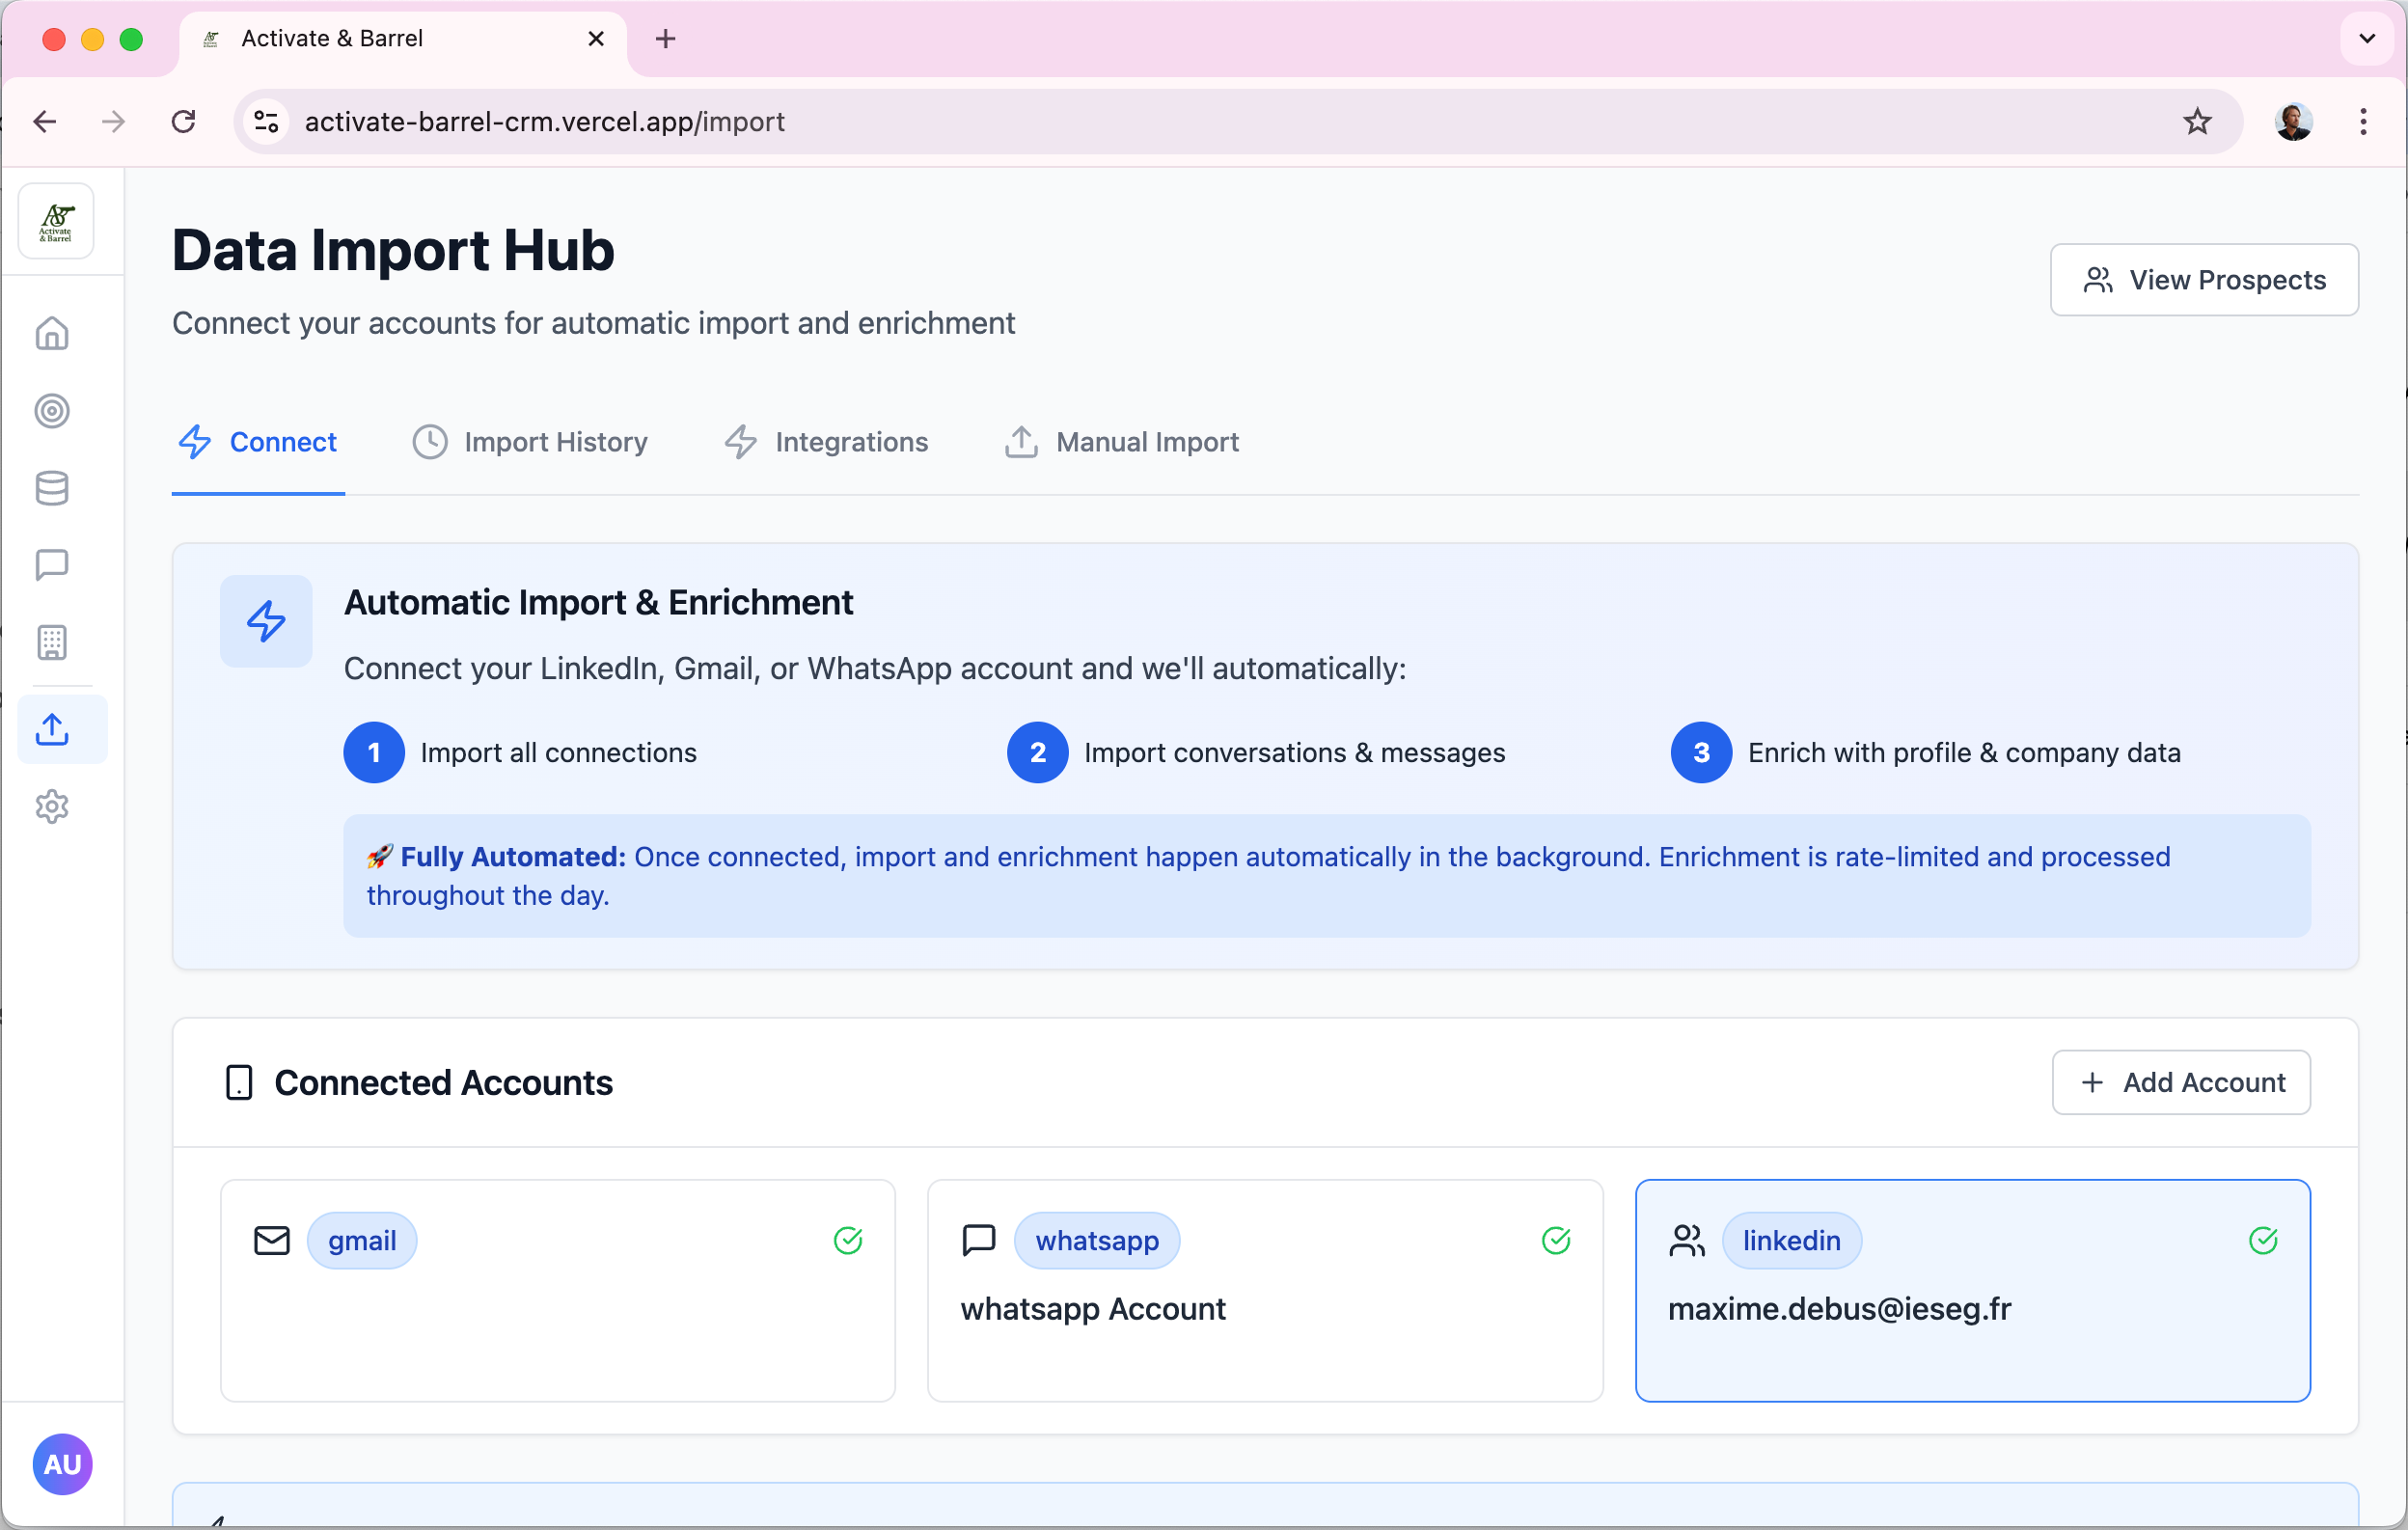Switch to the Import History tab
2408x1530 pixels.
(531, 442)
